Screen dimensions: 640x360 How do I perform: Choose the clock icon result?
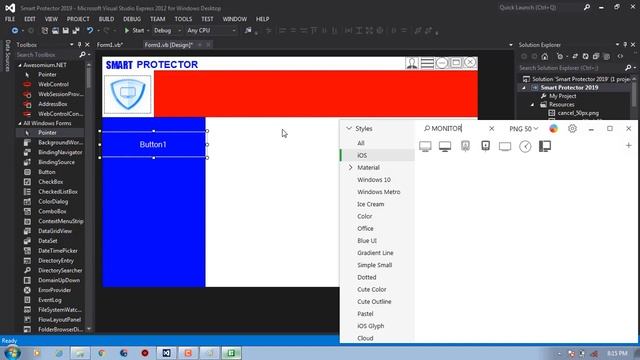[525, 146]
